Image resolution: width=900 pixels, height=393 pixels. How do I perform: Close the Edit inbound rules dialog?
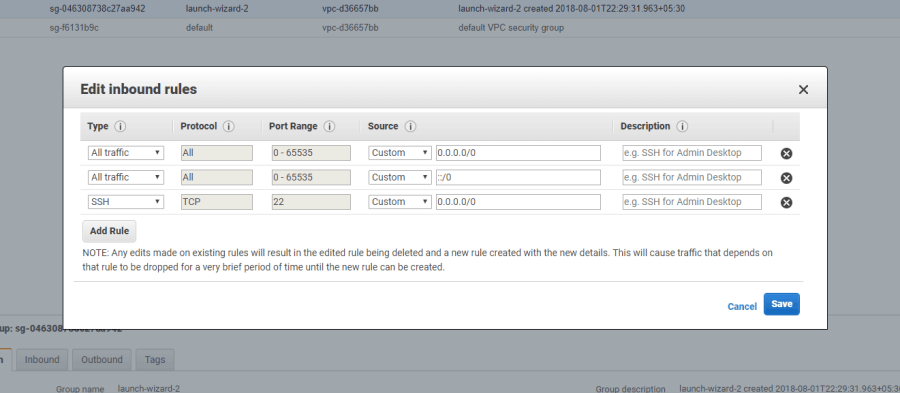(804, 90)
